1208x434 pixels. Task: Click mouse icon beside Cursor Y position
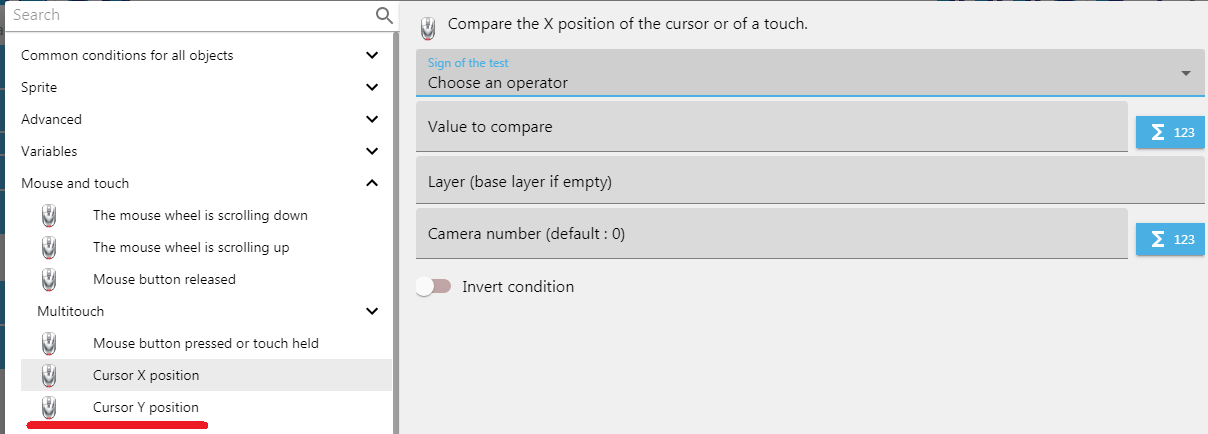49,407
